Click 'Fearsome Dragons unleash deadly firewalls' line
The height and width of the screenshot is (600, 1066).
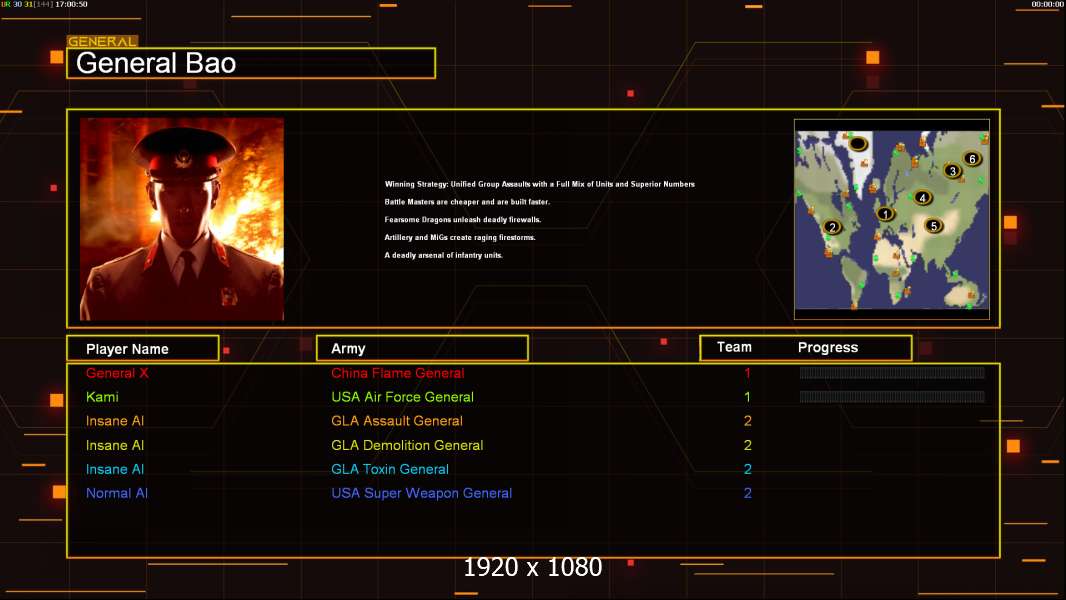(463, 219)
